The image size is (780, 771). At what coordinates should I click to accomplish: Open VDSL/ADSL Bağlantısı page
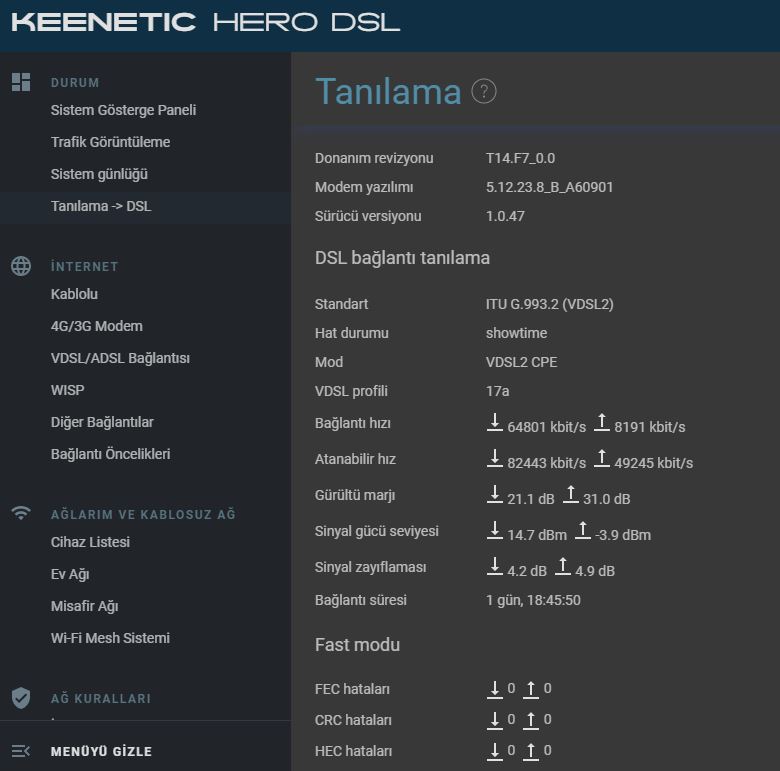(120, 358)
